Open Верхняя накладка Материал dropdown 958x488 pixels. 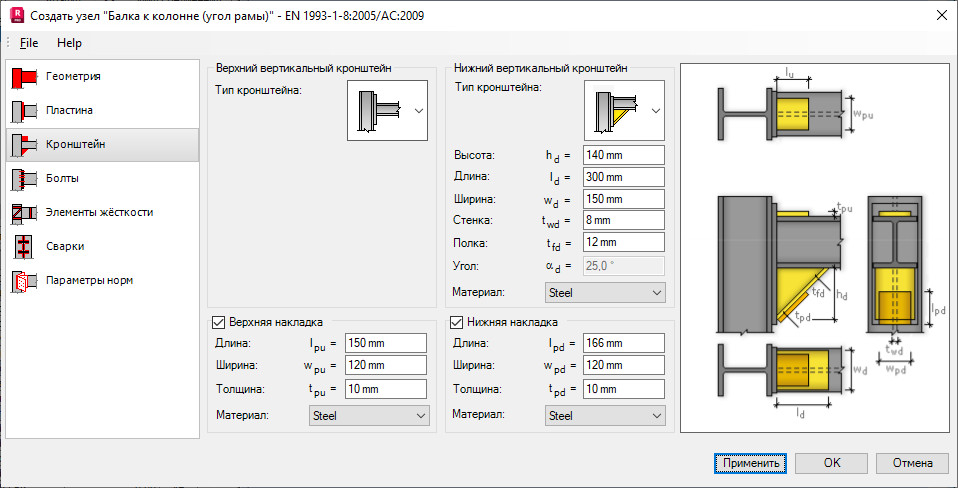[x=369, y=415]
